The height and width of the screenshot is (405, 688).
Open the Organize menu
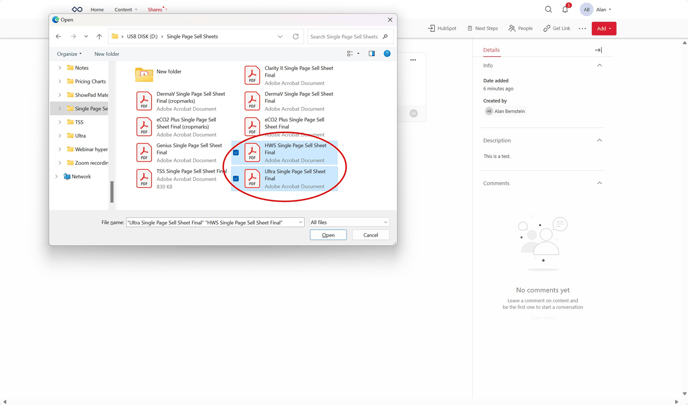(x=69, y=54)
